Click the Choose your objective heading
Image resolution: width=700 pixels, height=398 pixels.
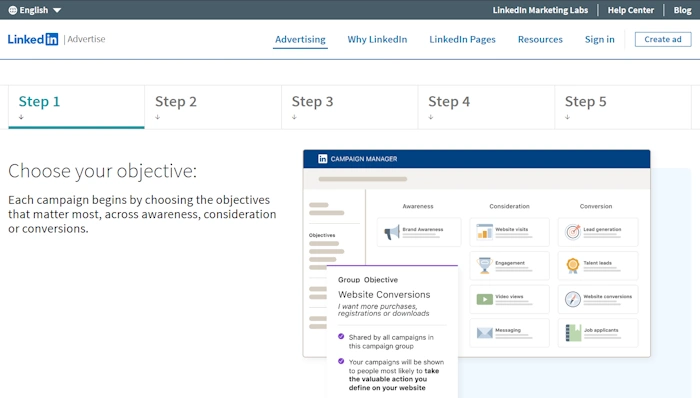pos(103,171)
